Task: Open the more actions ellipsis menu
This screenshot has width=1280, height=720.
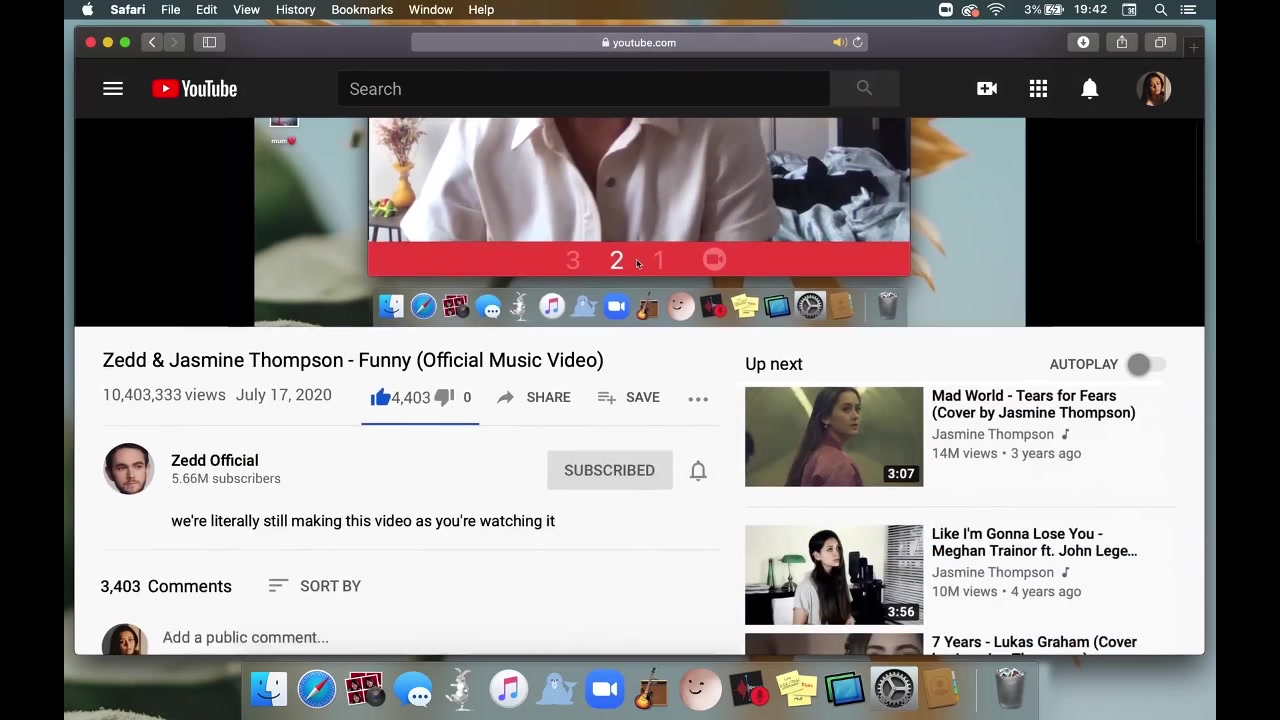Action: coord(698,398)
